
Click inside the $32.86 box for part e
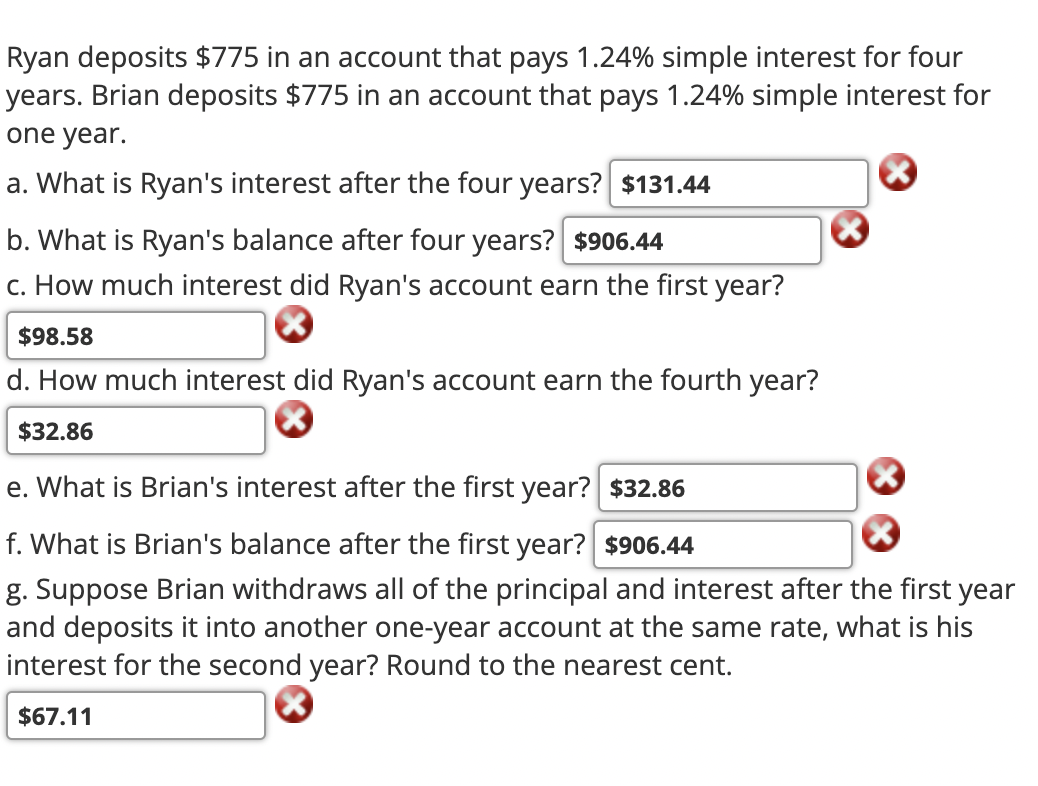pos(727,487)
